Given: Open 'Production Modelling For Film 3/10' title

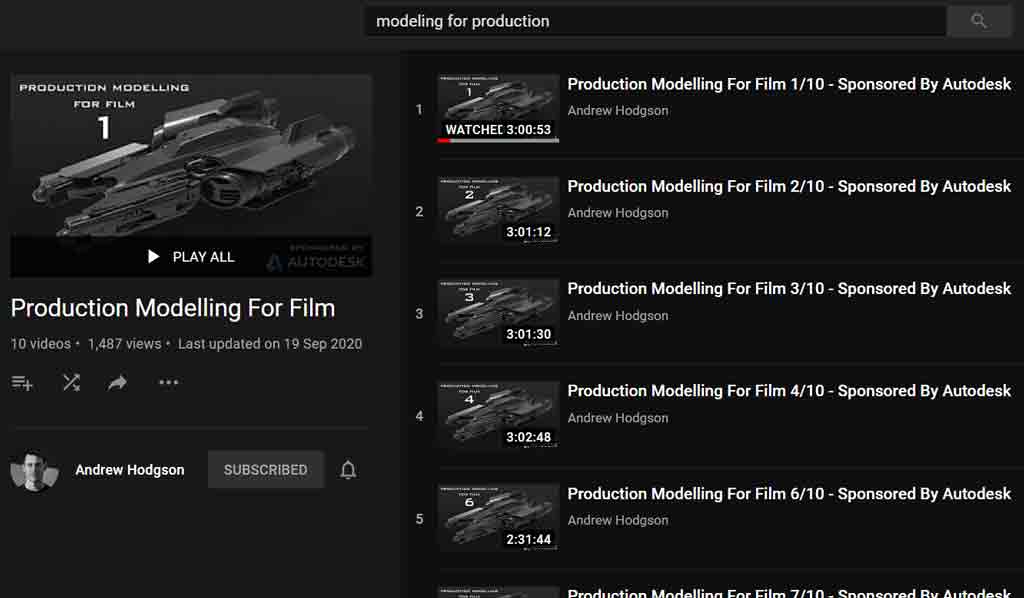Looking at the screenshot, I should 789,289.
